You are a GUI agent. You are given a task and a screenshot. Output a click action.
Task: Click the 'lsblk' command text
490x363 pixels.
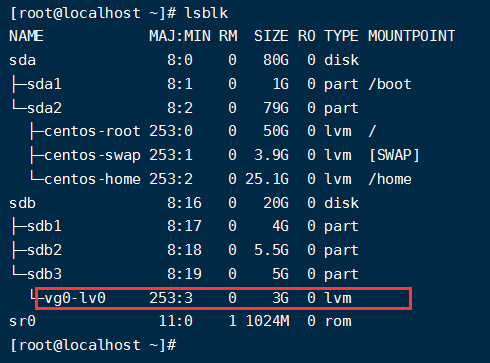[206, 13]
